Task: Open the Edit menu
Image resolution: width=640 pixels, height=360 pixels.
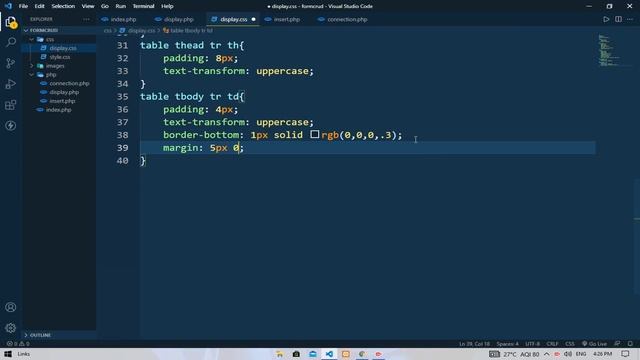Action: point(40,6)
